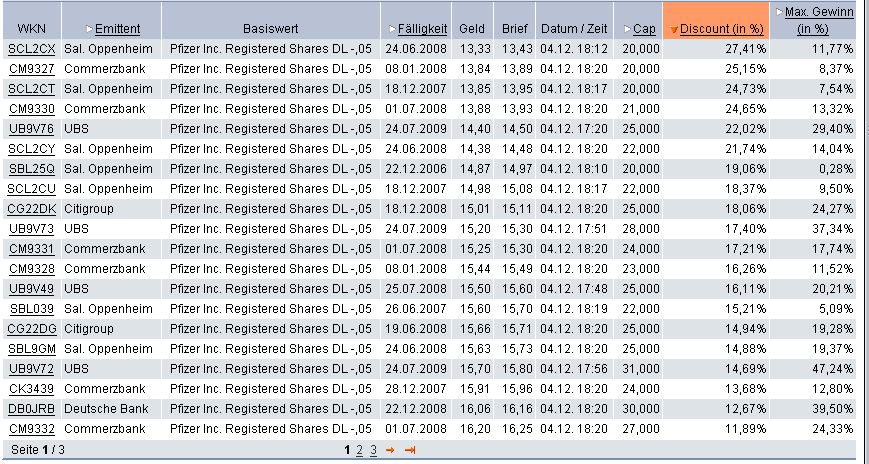Open WKN CG22DK details
The width and height of the screenshot is (869, 464).
point(32,208)
